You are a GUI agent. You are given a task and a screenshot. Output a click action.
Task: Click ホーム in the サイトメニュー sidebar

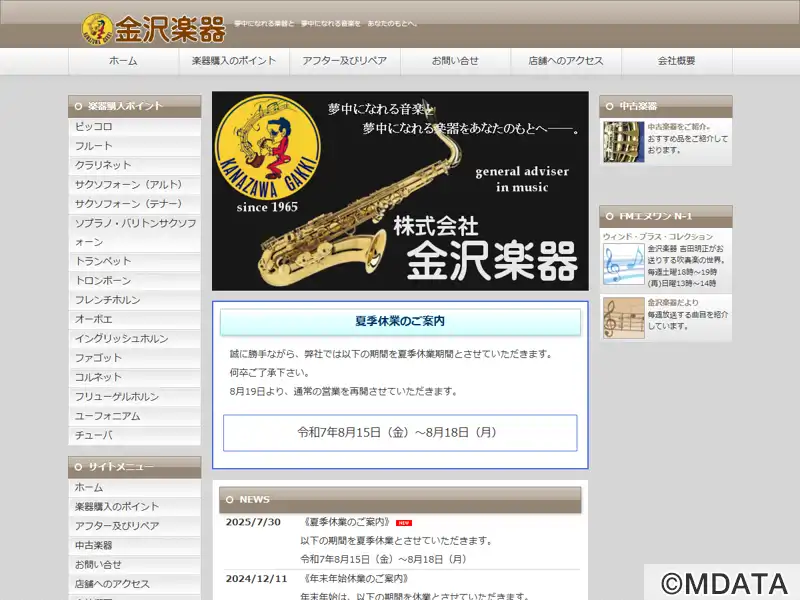point(135,488)
